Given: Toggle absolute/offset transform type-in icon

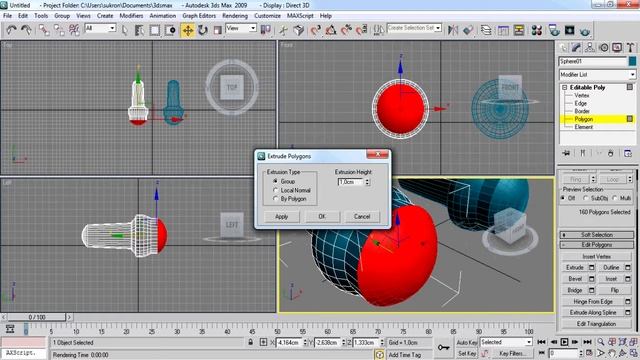Looking at the screenshot, I should click(263, 342).
